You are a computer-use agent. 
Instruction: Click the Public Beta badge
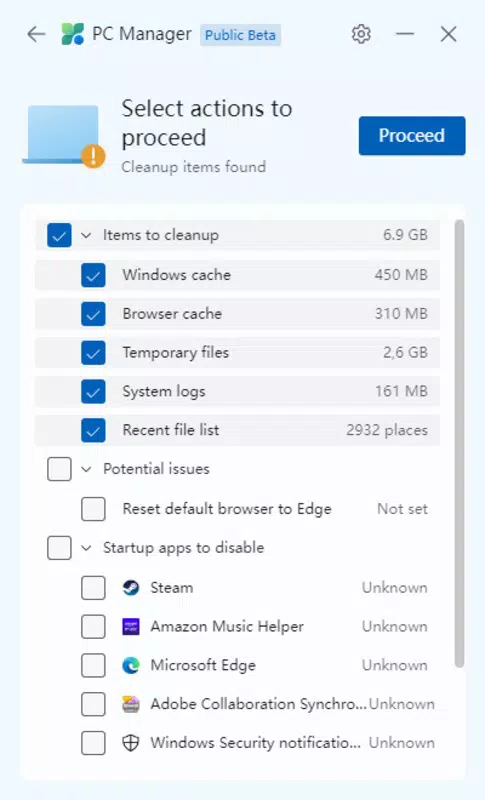click(x=240, y=35)
